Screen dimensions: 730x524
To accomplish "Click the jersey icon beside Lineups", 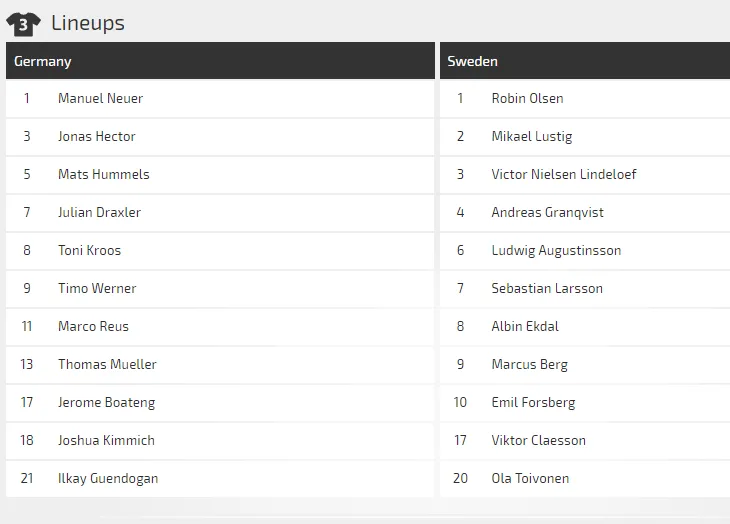I will click(x=23, y=23).
